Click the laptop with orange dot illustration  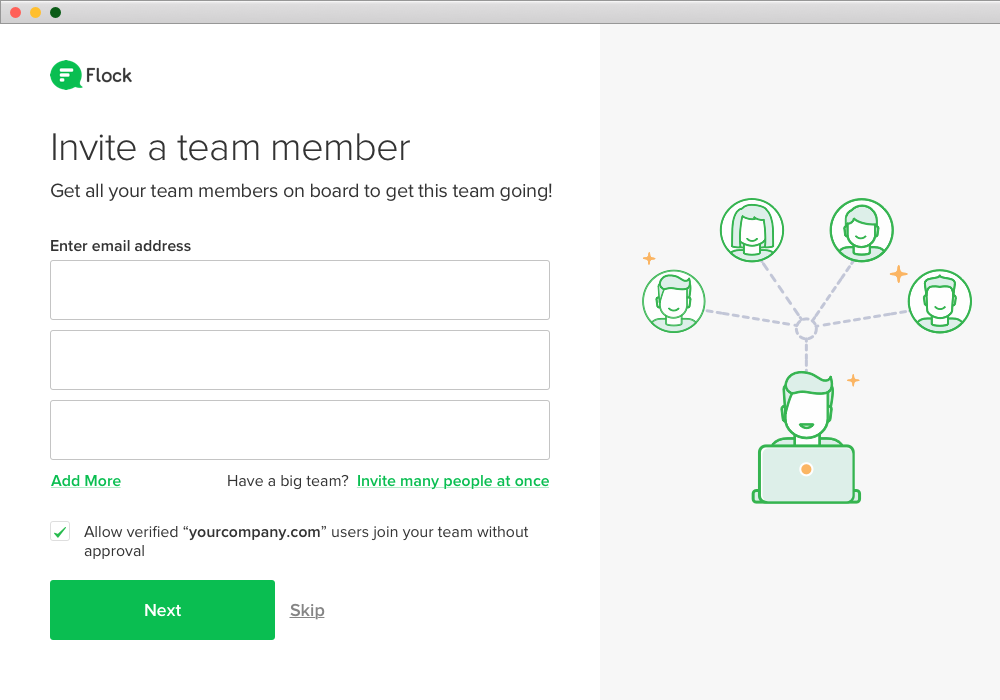tap(806, 470)
